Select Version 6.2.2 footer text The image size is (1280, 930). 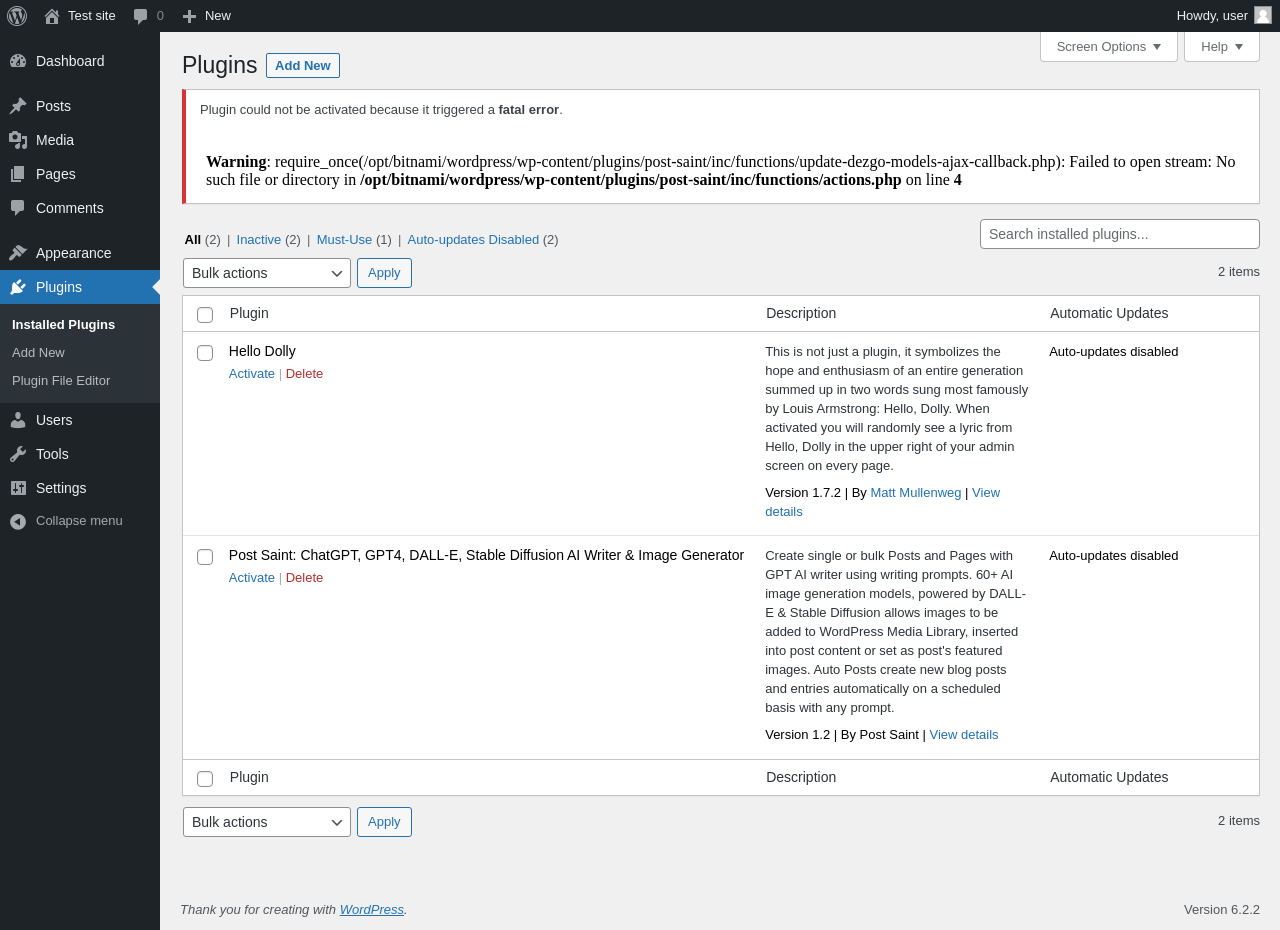tap(1222, 910)
